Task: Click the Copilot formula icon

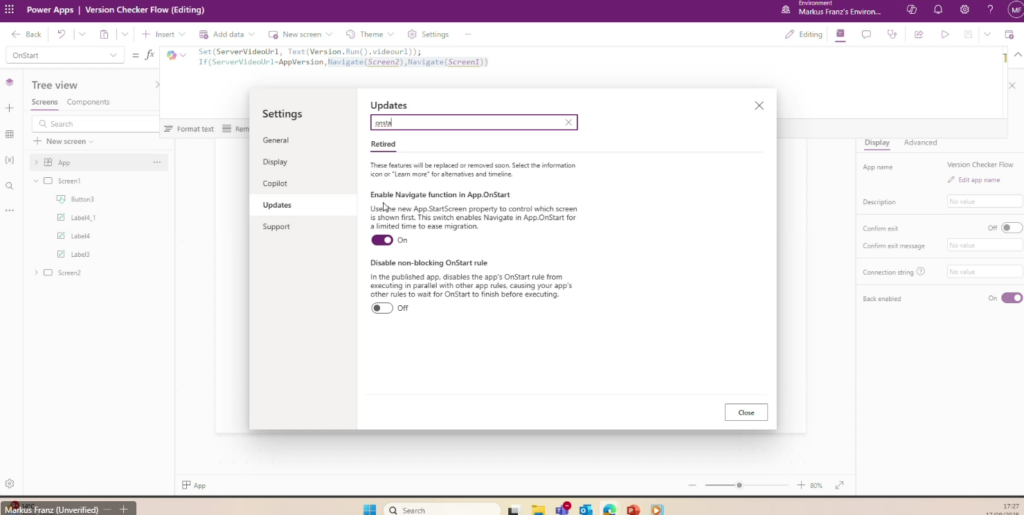Action: click(x=172, y=55)
